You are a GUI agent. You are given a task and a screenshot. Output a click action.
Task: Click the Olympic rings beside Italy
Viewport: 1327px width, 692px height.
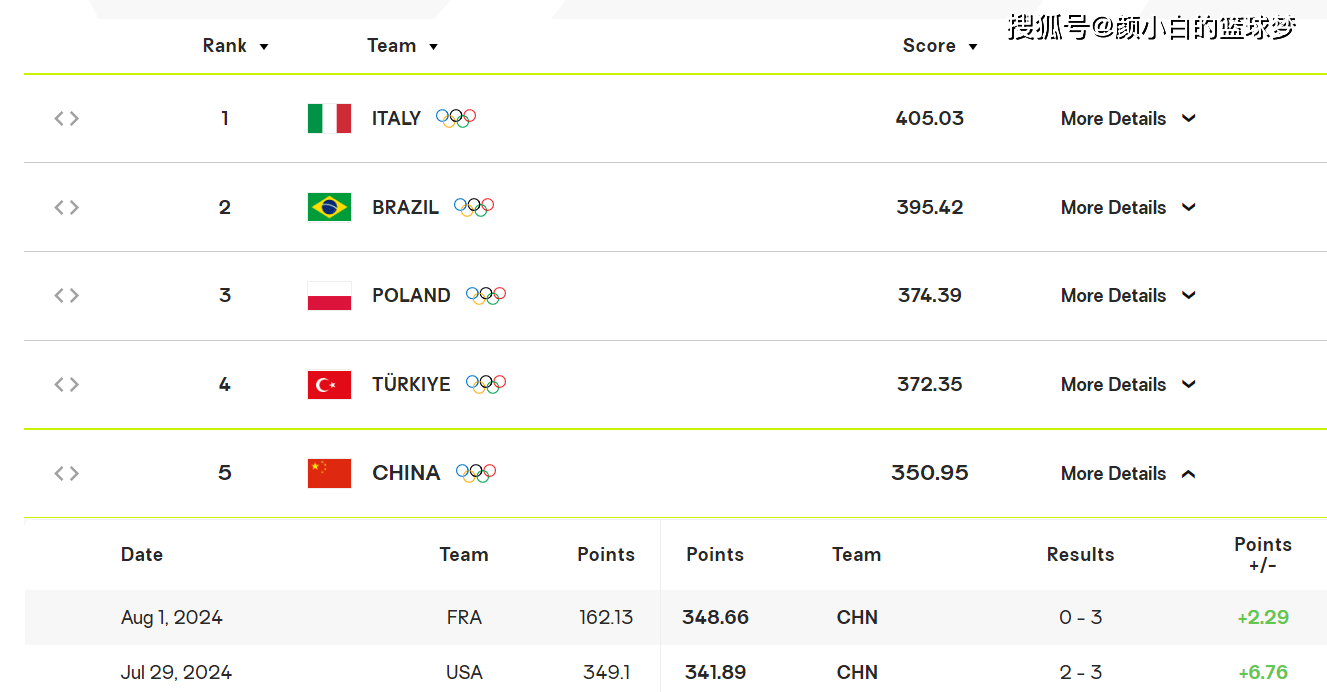[x=456, y=118]
